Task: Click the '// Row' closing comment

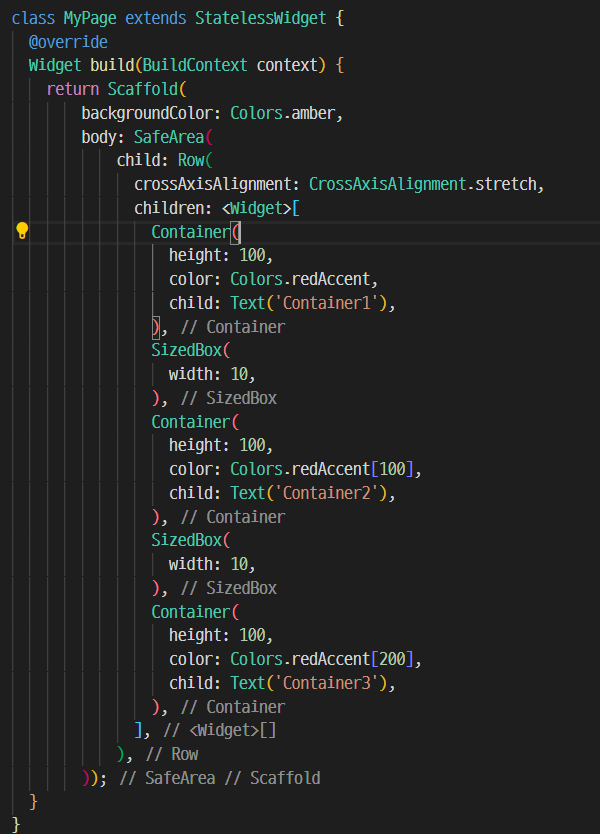Action: click(x=172, y=754)
